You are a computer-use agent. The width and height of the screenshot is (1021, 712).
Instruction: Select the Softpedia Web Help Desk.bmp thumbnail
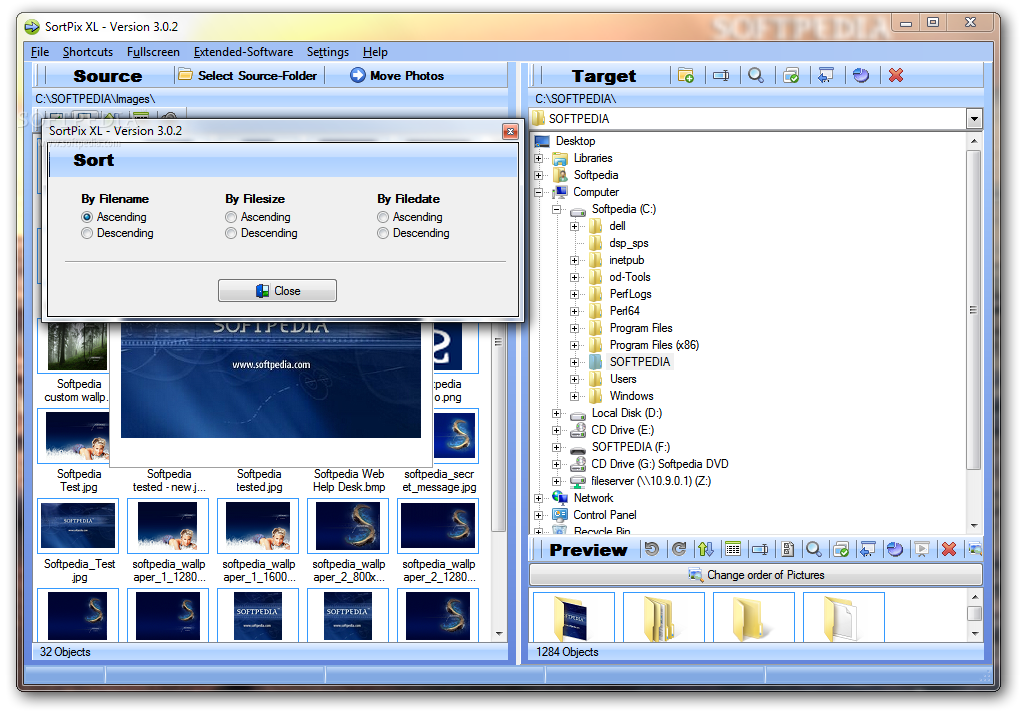coord(349,481)
